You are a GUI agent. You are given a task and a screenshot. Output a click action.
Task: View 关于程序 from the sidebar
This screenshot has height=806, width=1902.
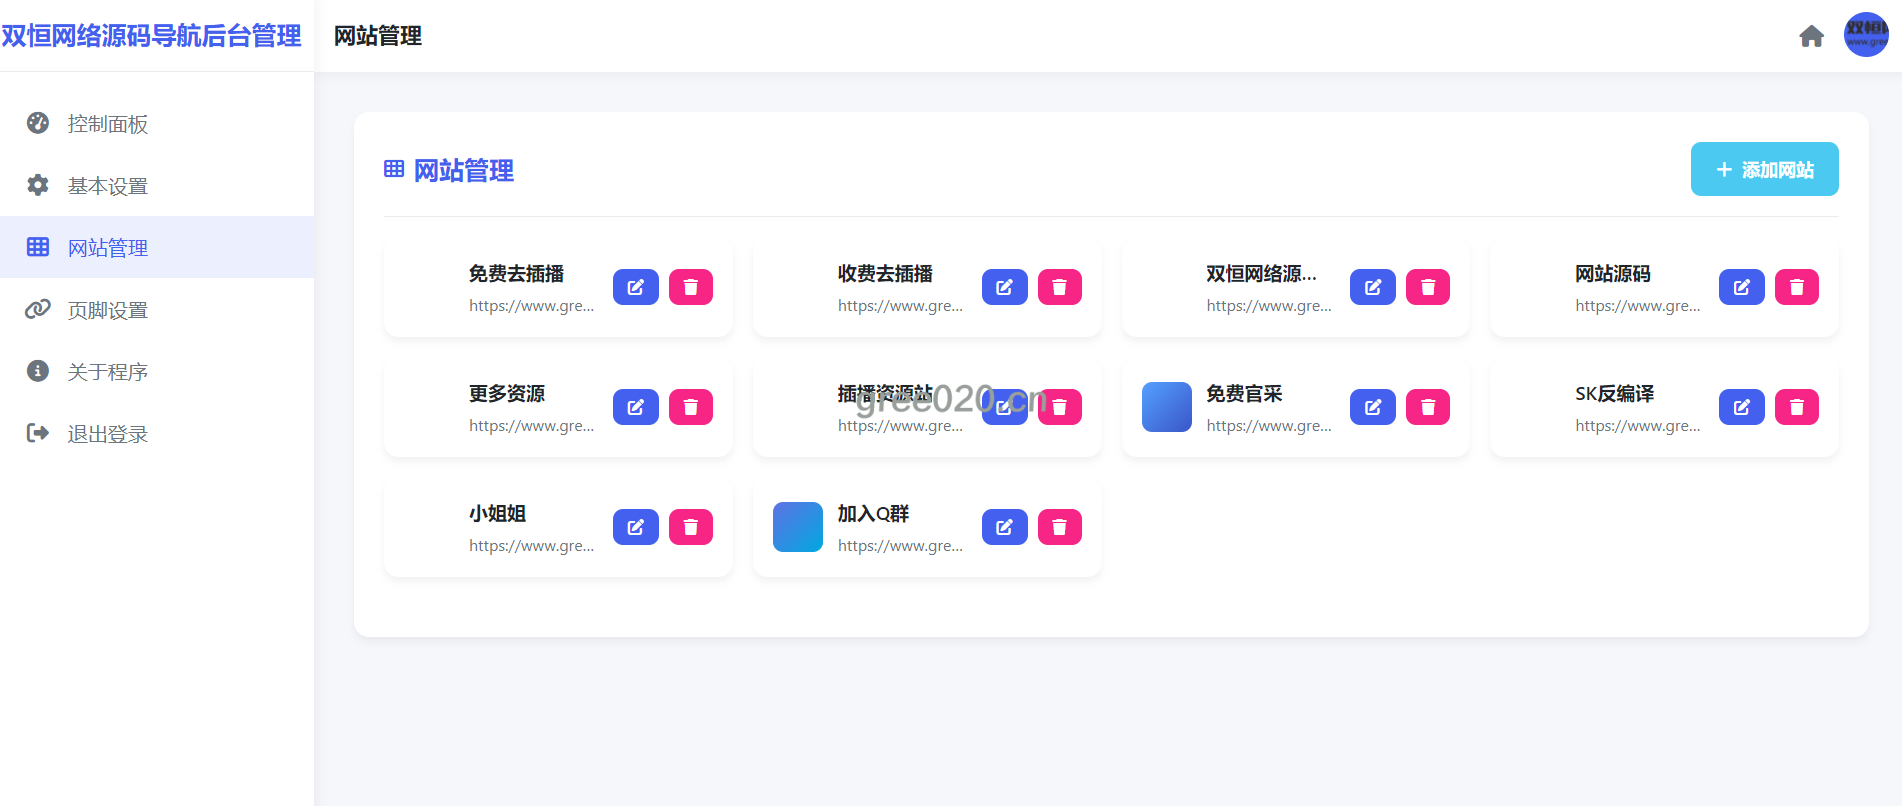[x=108, y=372]
